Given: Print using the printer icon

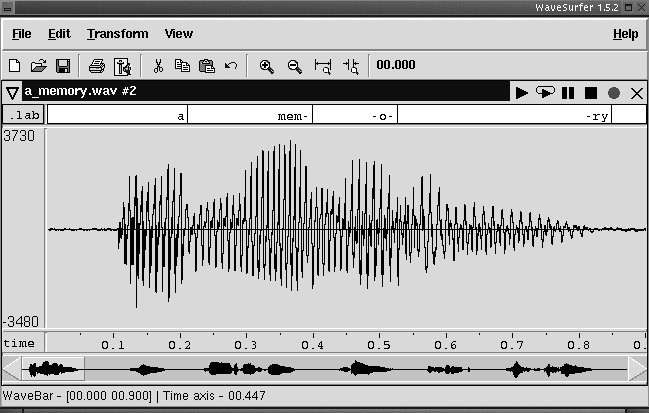Looking at the screenshot, I should pos(96,66).
